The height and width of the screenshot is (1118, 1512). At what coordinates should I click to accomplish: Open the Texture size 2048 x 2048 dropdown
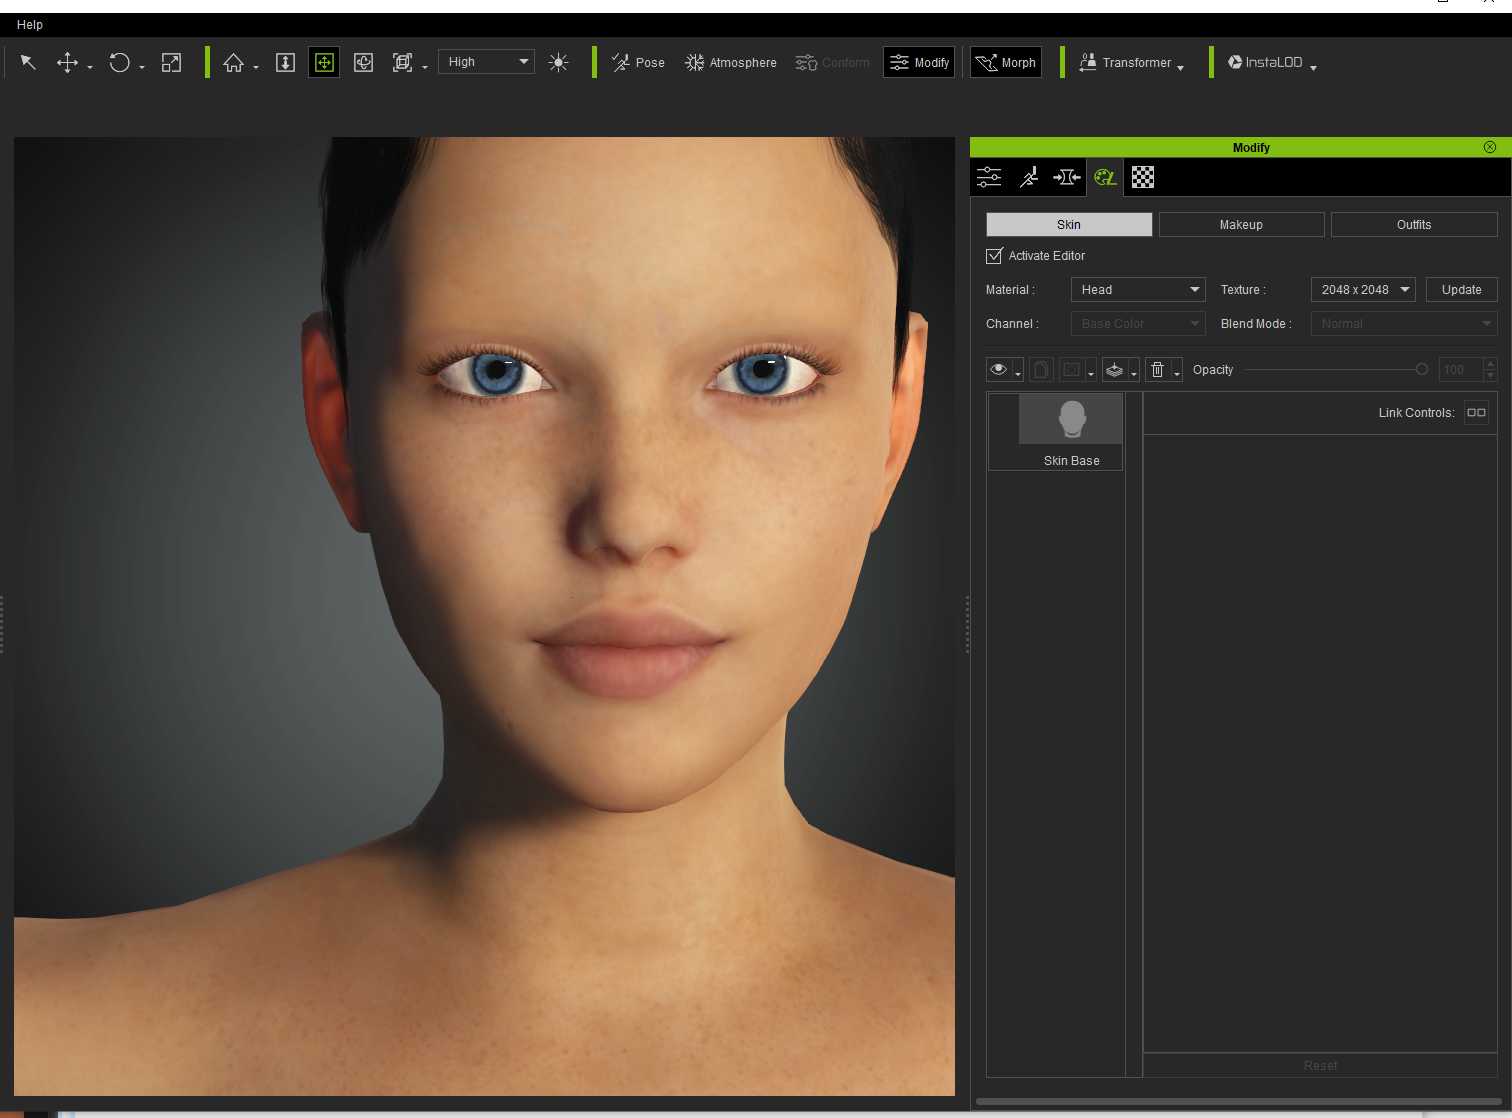[1363, 290]
